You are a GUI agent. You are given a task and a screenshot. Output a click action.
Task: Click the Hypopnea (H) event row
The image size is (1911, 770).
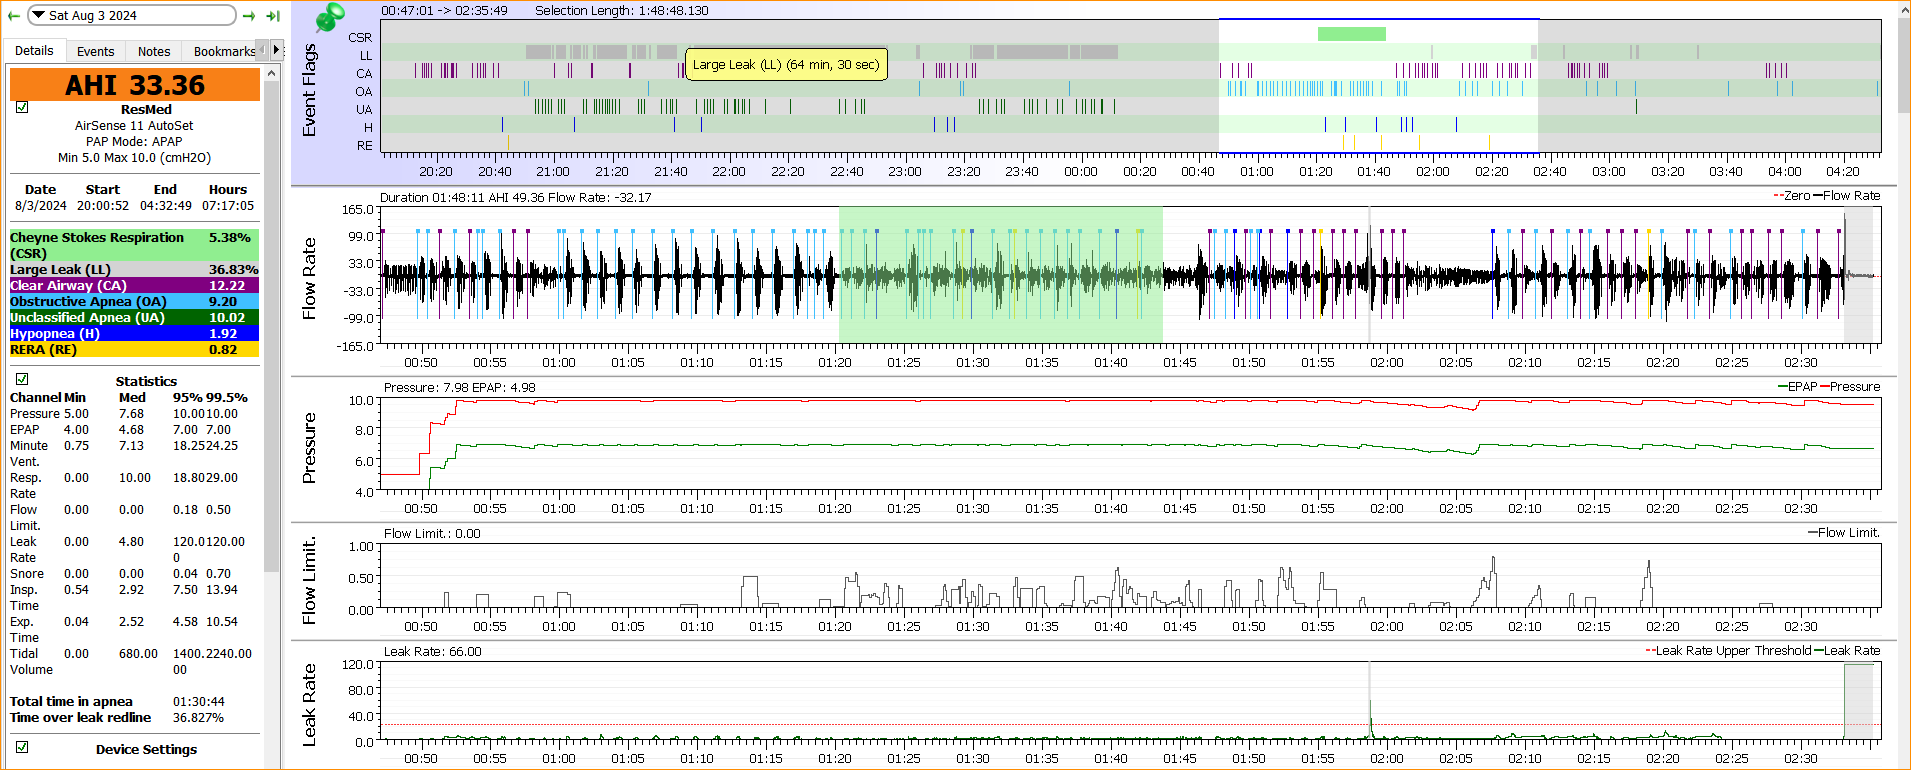click(x=134, y=333)
